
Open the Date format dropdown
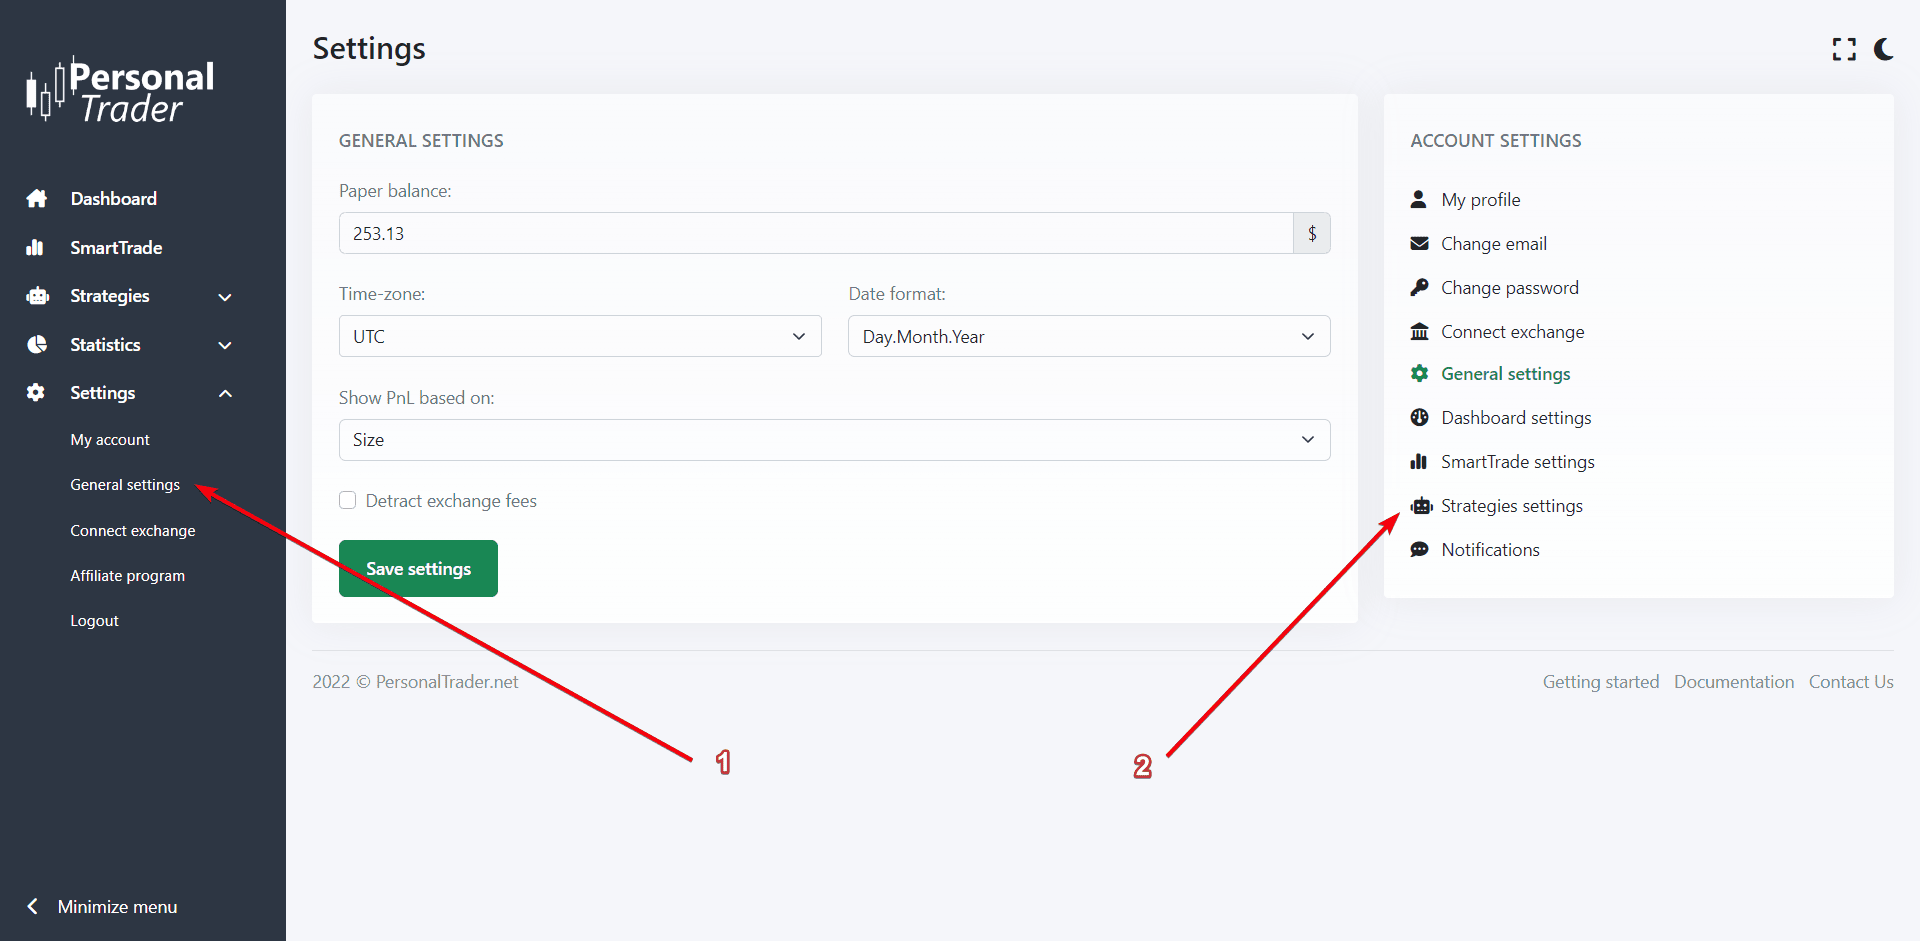point(1088,337)
